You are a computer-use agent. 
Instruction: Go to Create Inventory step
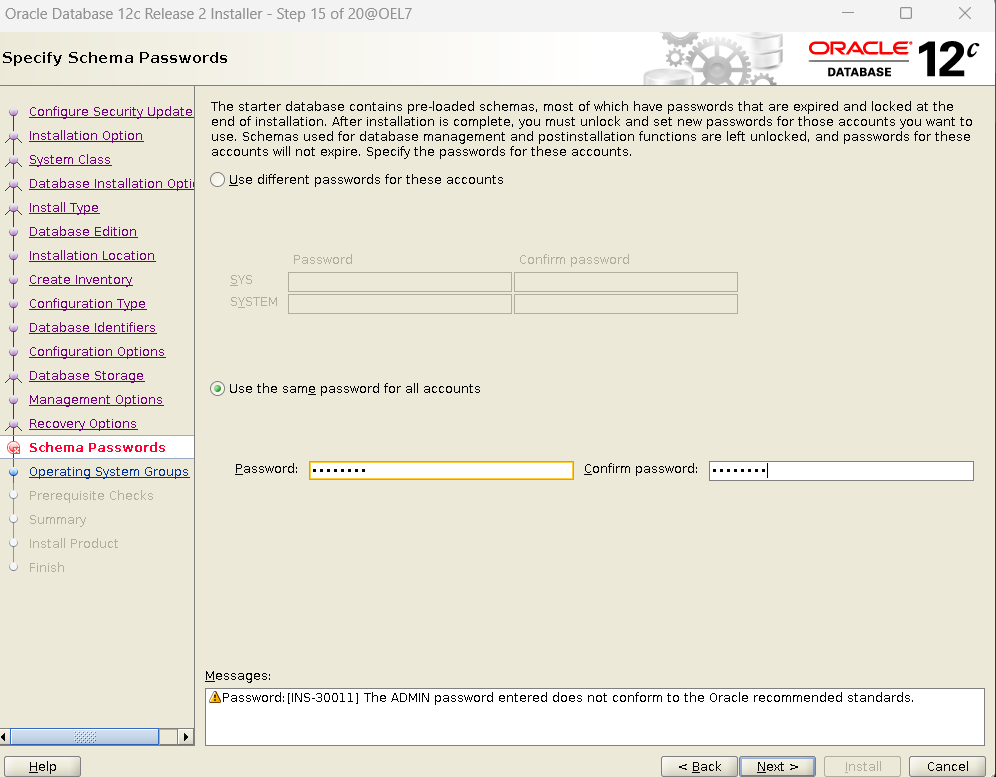point(81,280)
